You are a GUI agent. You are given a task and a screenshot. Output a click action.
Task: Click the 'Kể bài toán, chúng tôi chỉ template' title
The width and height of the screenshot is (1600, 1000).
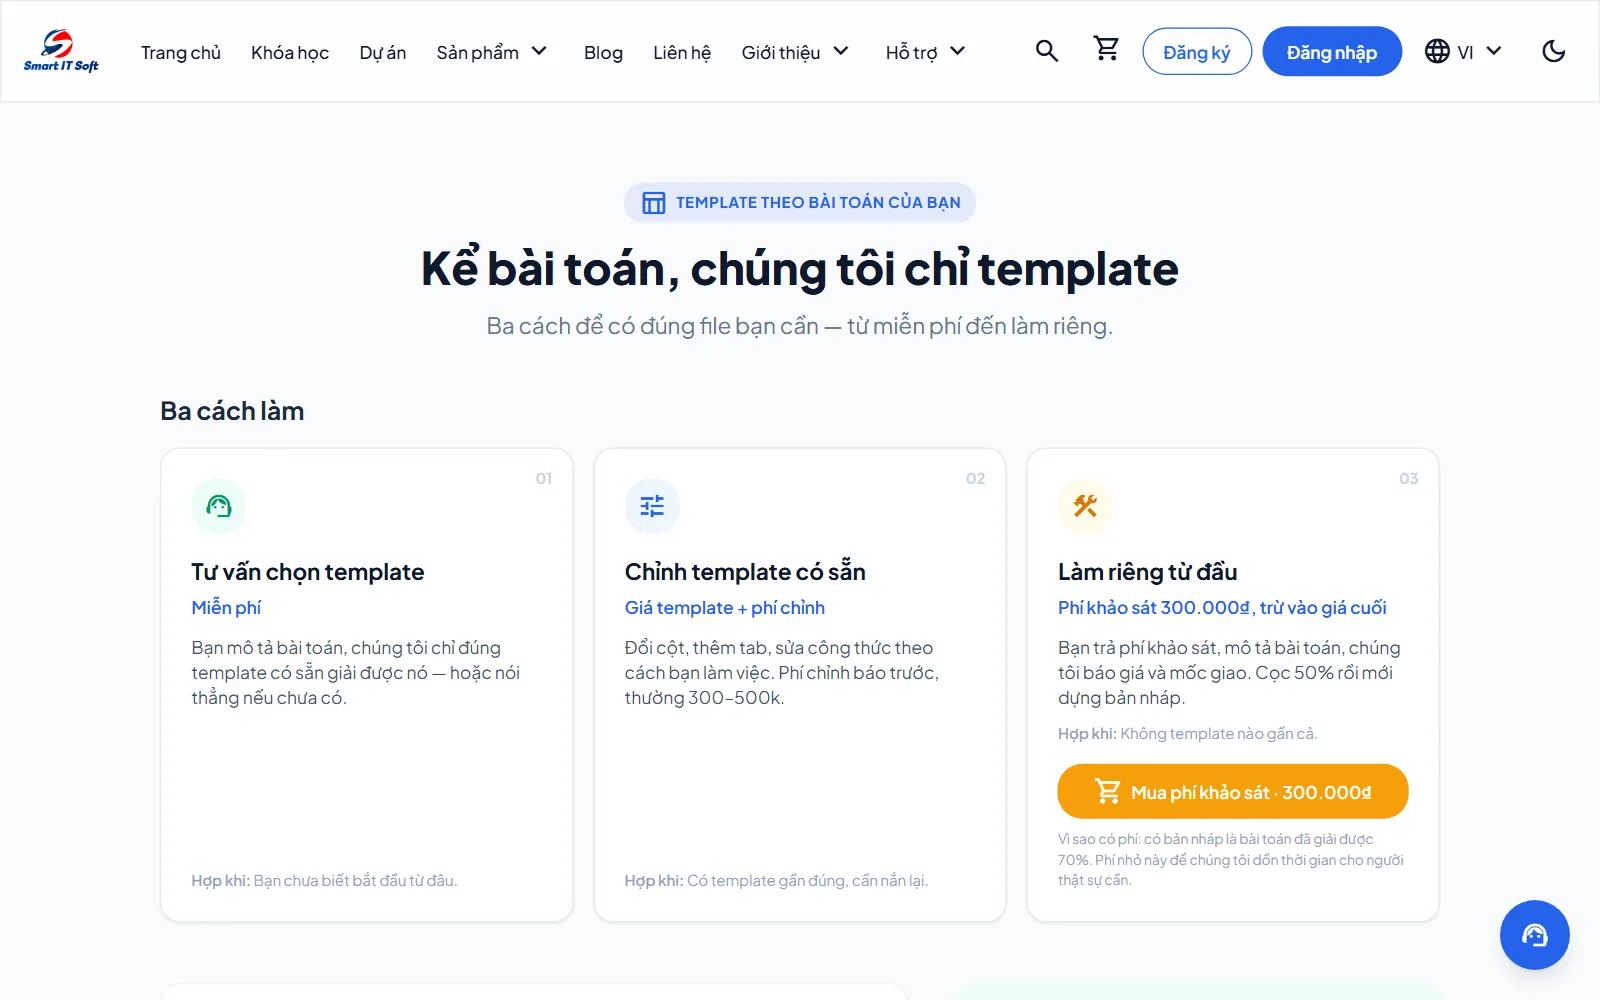pos(800,268)
